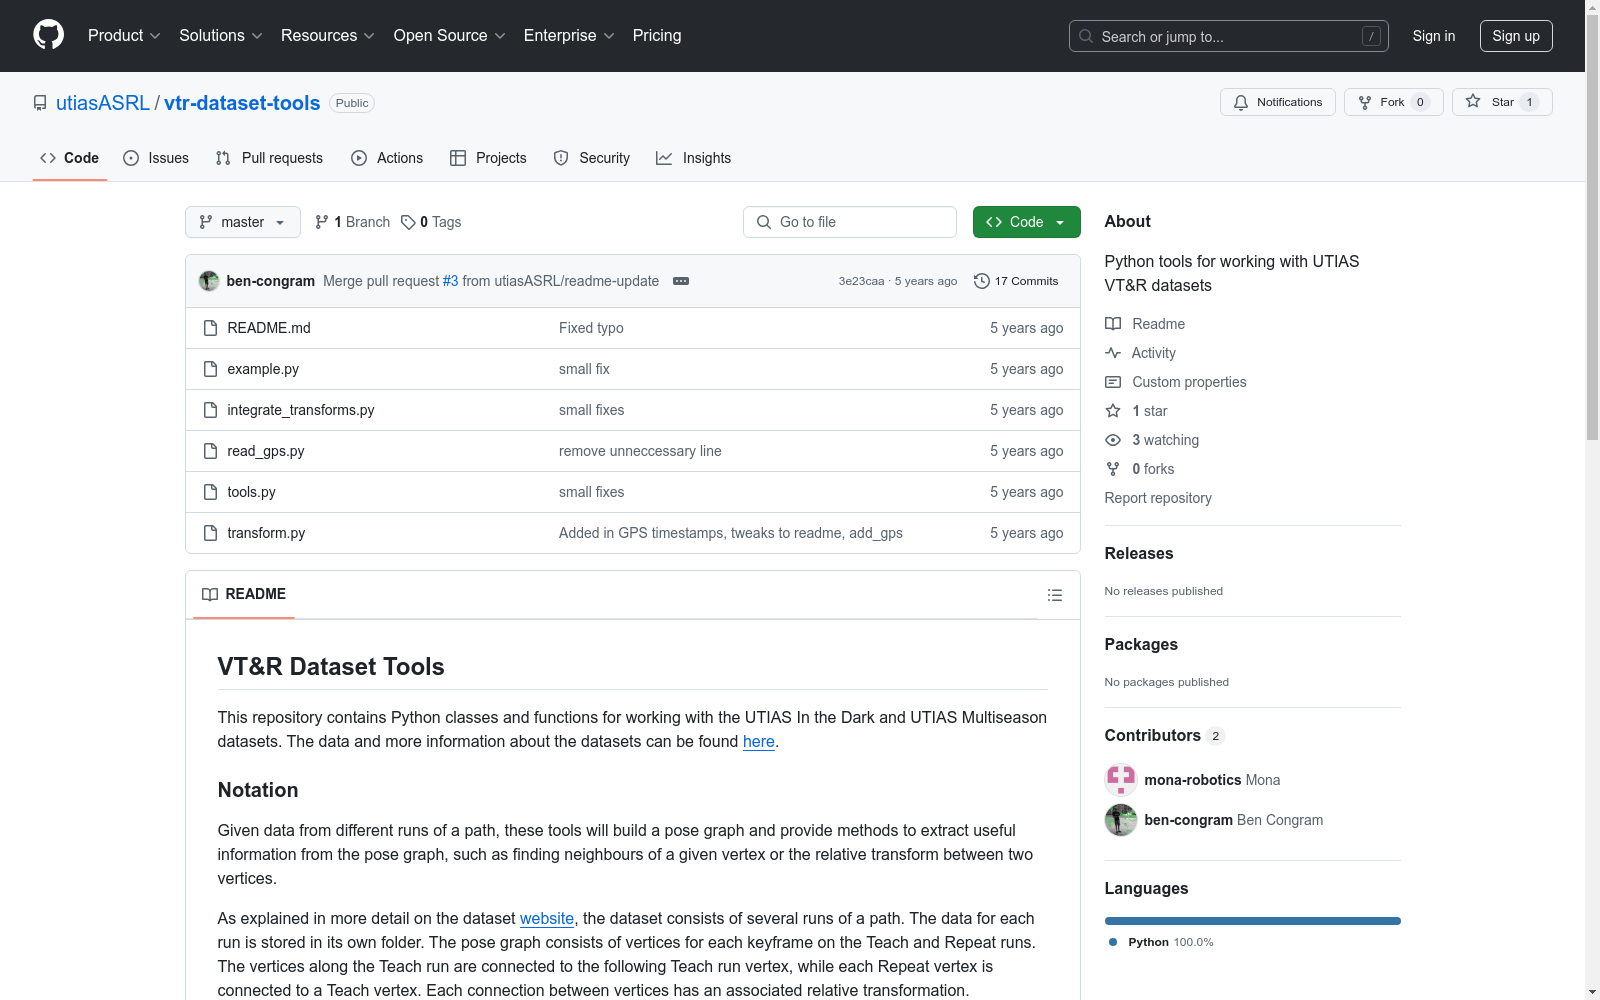Expand the Open Source menu
The image size is (1600, 1000).
[450, 36]
